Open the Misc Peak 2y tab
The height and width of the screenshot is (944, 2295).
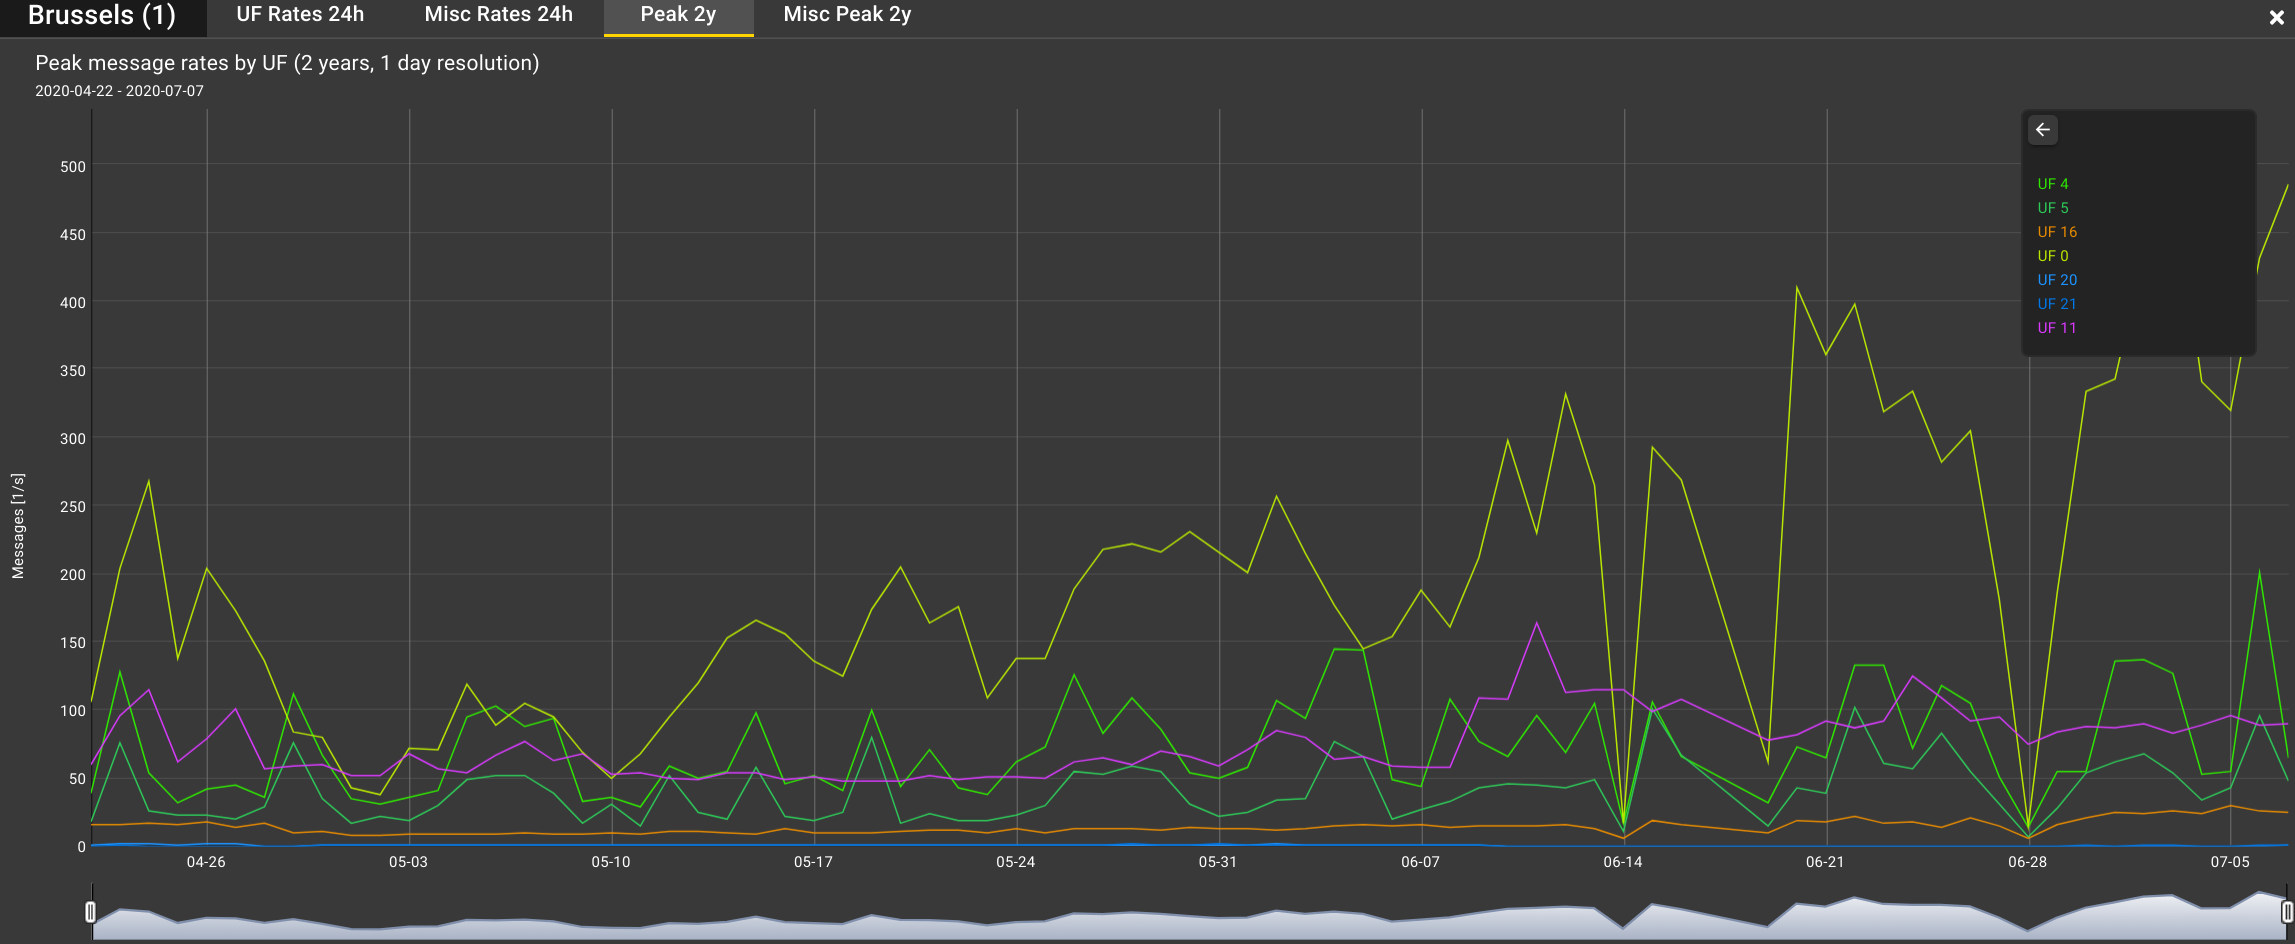[x=846, y=14]
